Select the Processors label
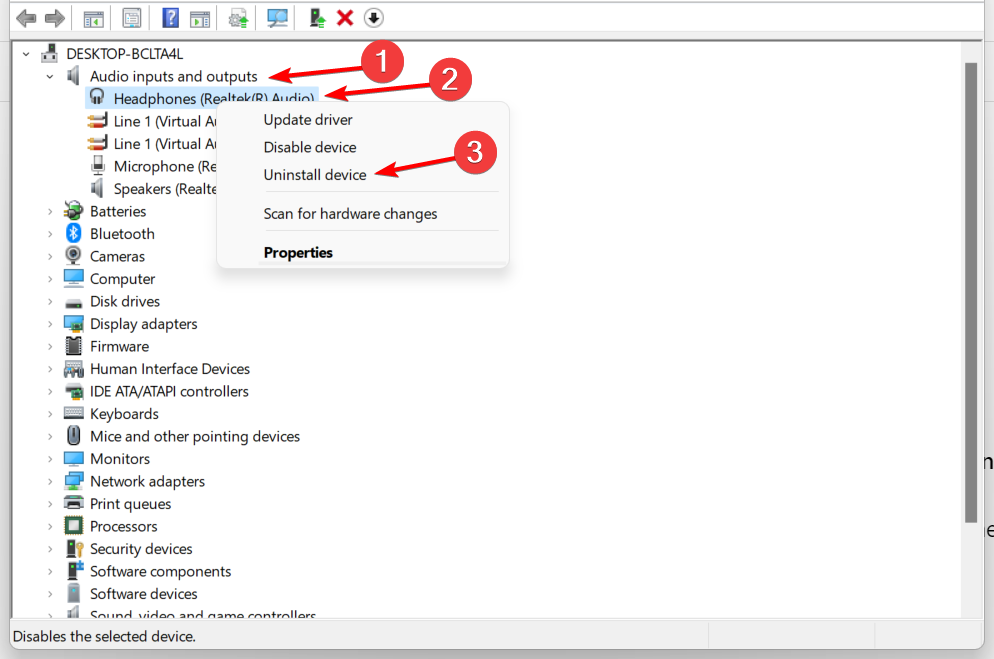This screenshot has height=659, width=994. coord(124,527)
